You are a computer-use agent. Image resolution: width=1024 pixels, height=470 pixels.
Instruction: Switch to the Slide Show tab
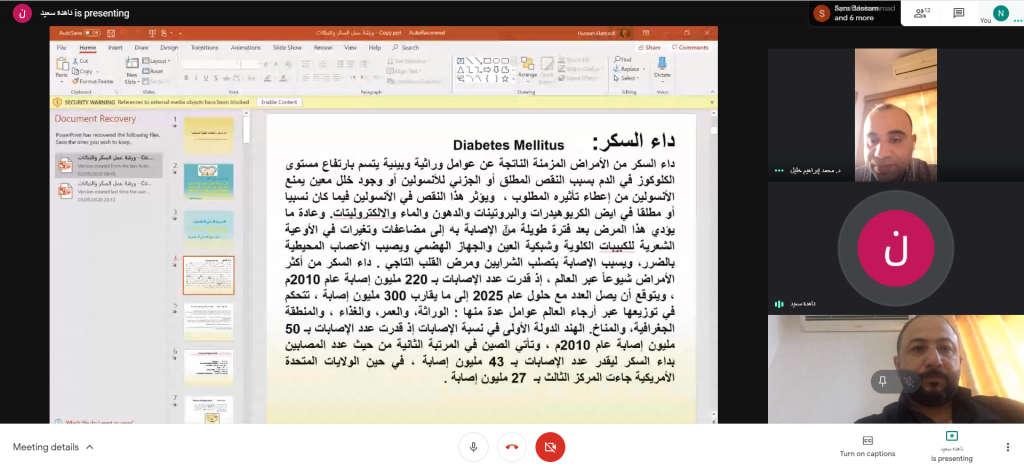[x=287, y=47]
